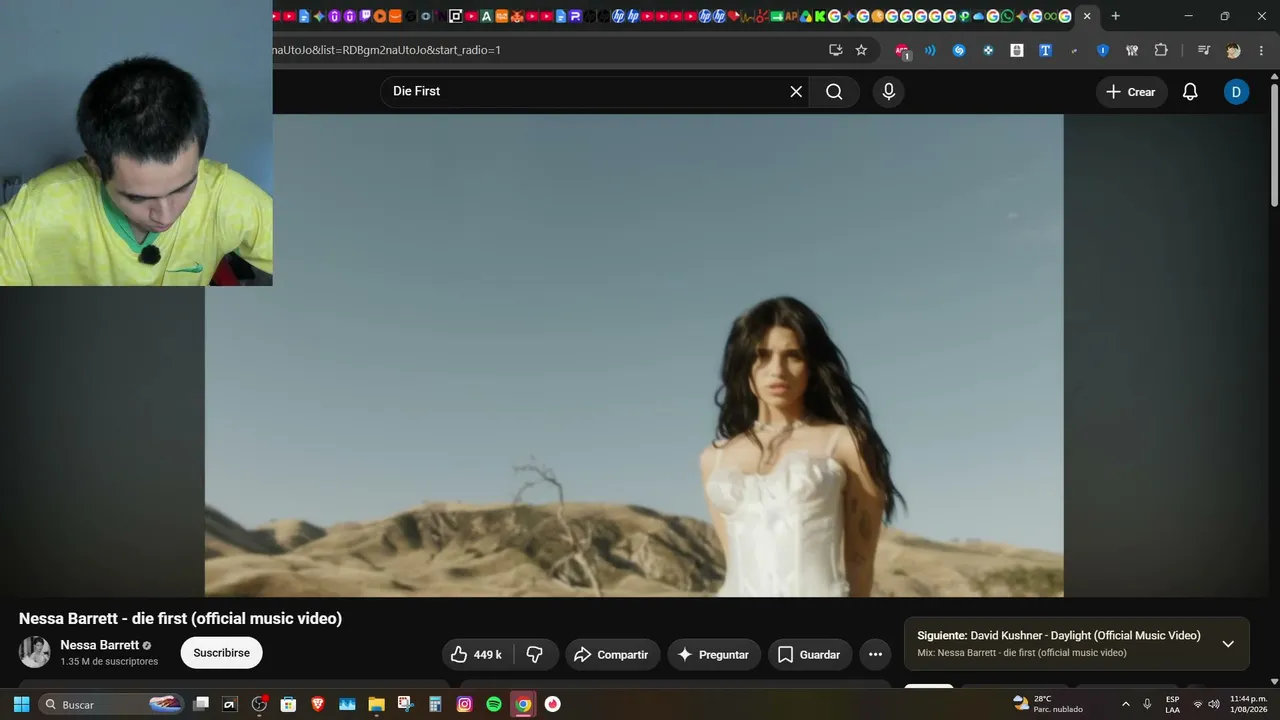
Task: Open the ESP LAA language switcher
Action: (1172, 704)
